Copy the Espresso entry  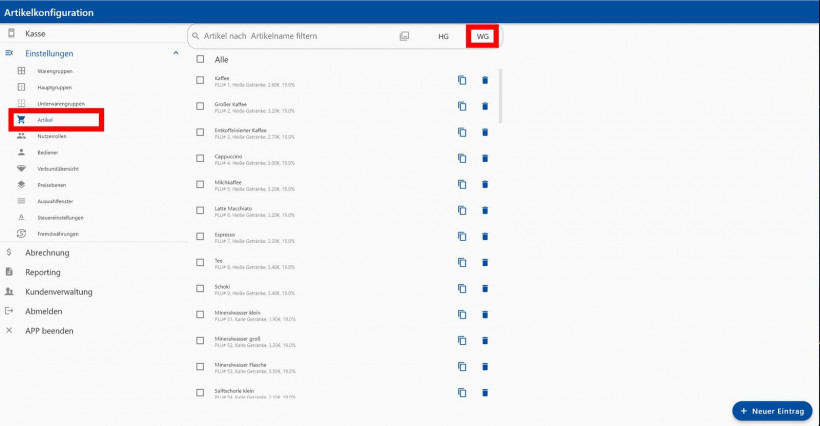(462, 236)
